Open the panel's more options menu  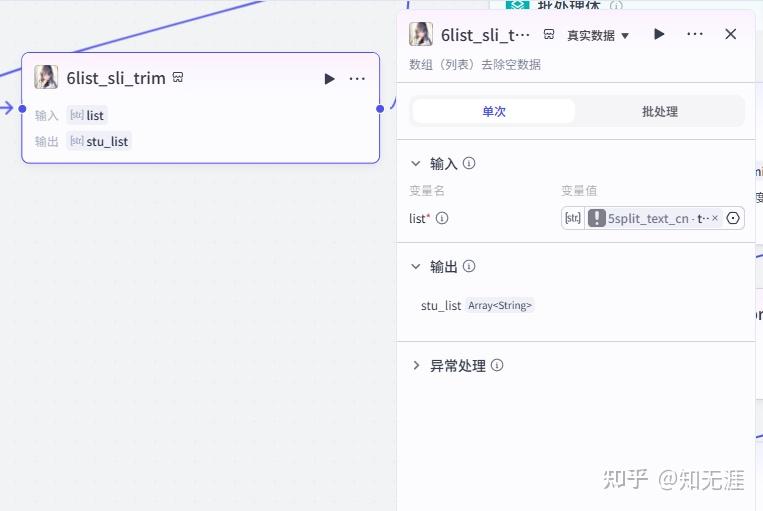coord(694,34)
